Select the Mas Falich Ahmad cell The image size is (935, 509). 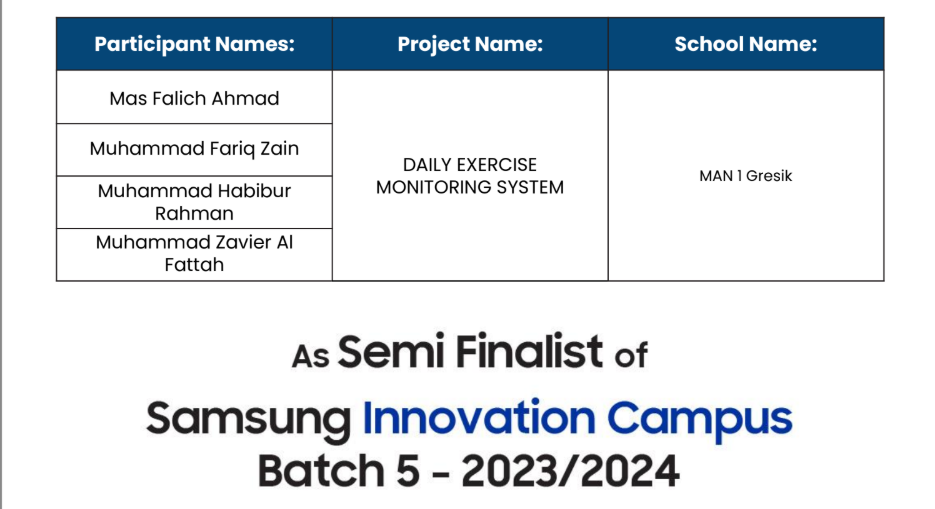(x=194, y=98)
